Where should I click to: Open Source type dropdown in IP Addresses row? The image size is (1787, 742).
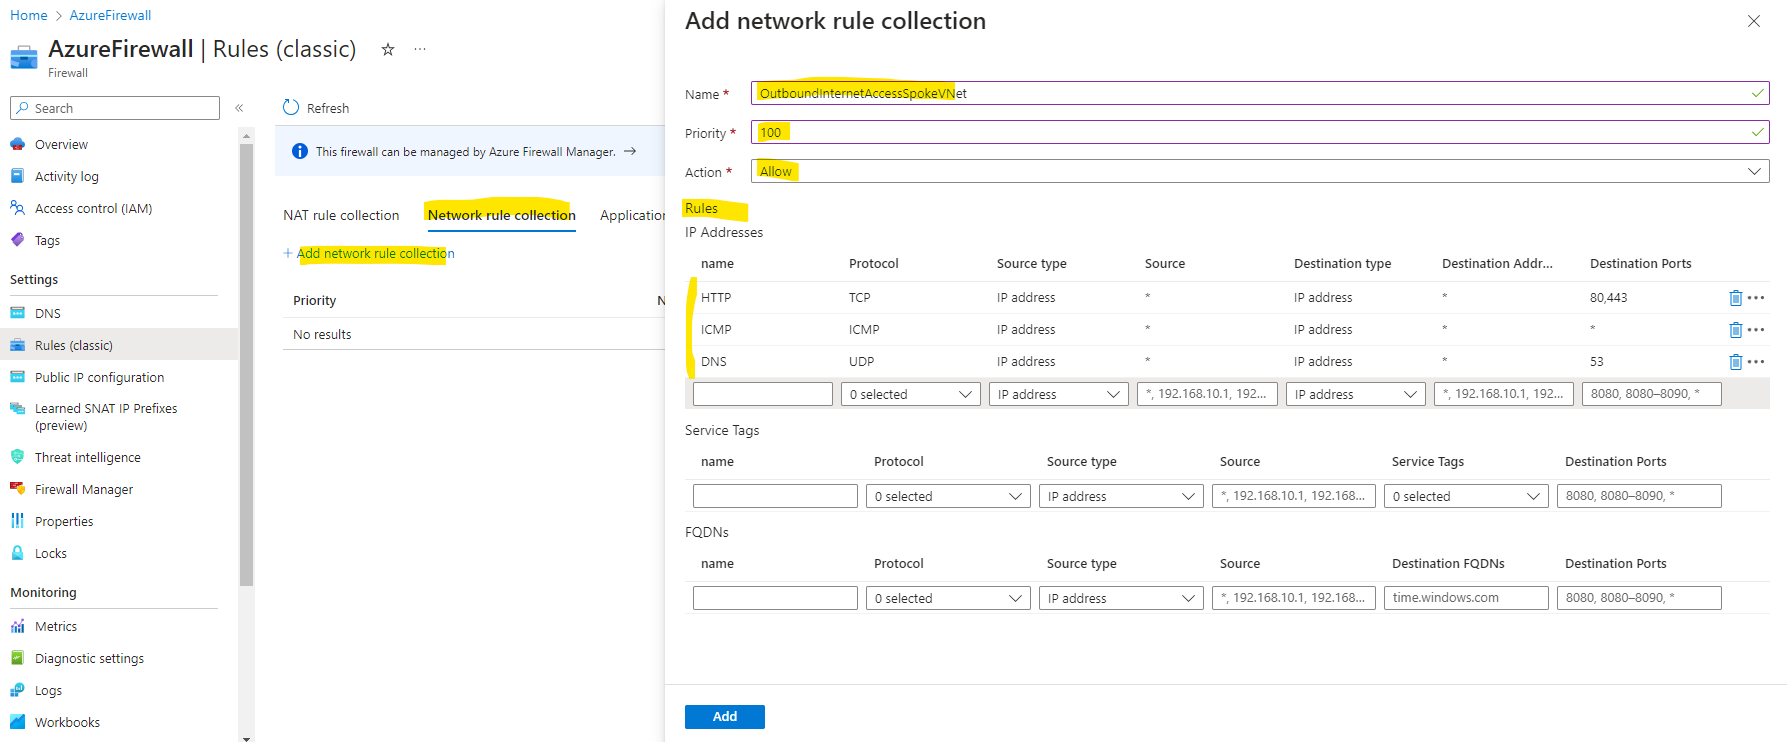click(x=1059, y=394)
